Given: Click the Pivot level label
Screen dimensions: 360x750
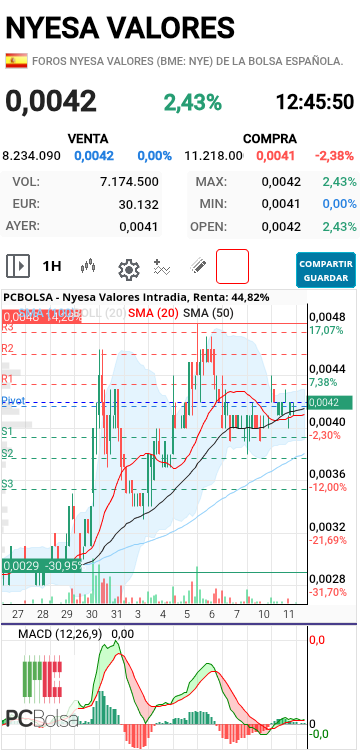Looking at the screenshot, I should click(13, 401).
